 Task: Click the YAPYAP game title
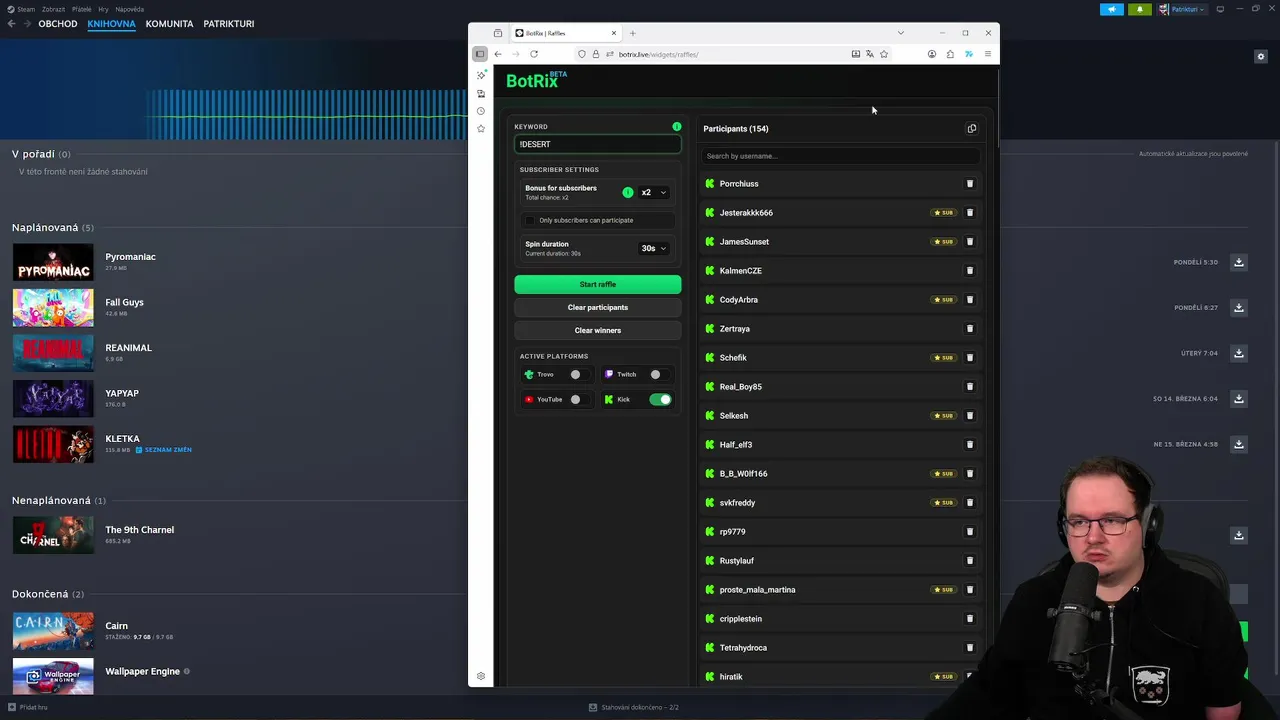click(122, 393)
